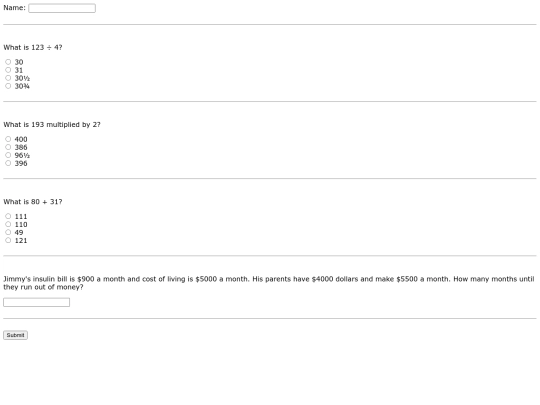Select the 30¾ radio button
The width and height of the screenshot is (540, 405).
coord(8,86)
